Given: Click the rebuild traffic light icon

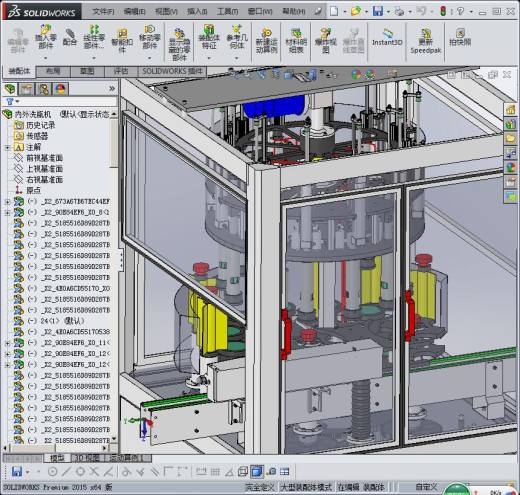Looking at the screenshot, I should (x=443, y=11).
